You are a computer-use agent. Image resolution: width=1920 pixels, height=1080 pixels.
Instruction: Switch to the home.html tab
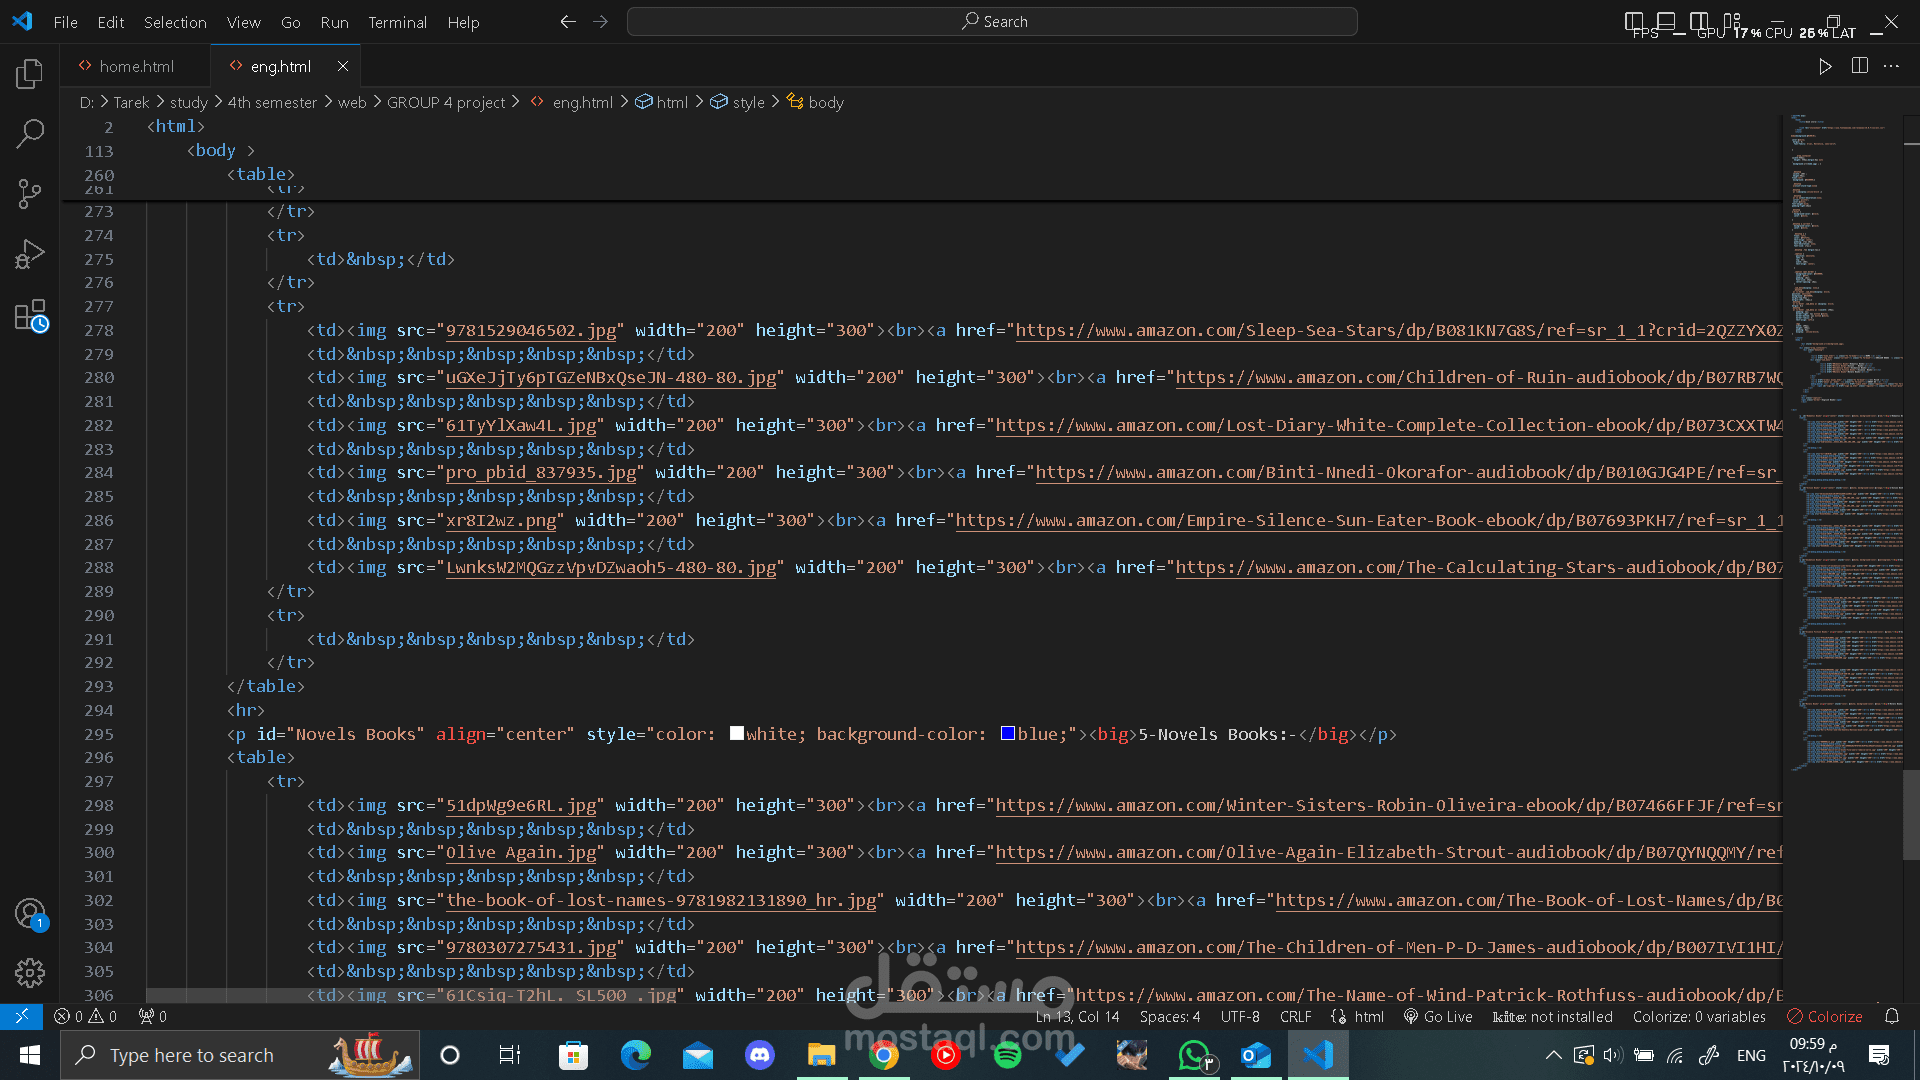click(136, 66)
